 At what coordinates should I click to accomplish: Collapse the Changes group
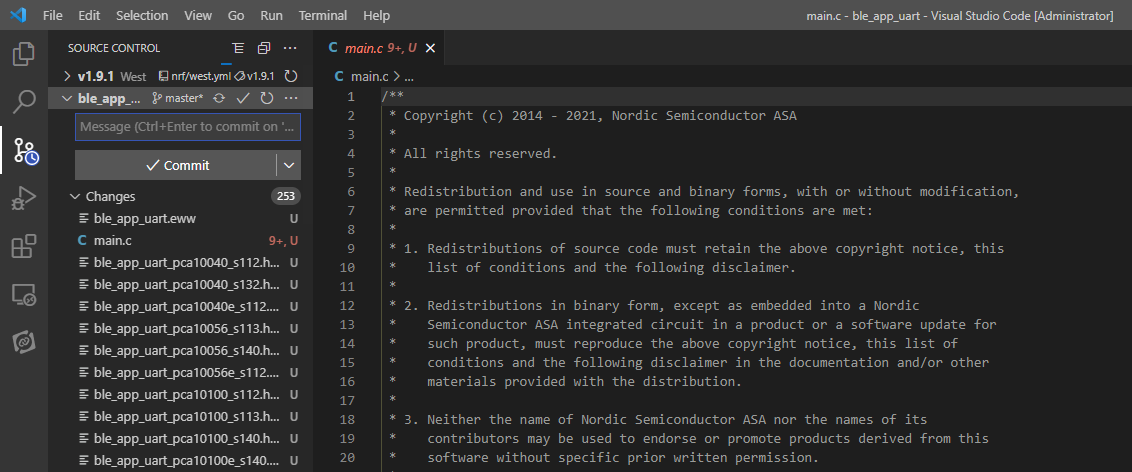74,196
